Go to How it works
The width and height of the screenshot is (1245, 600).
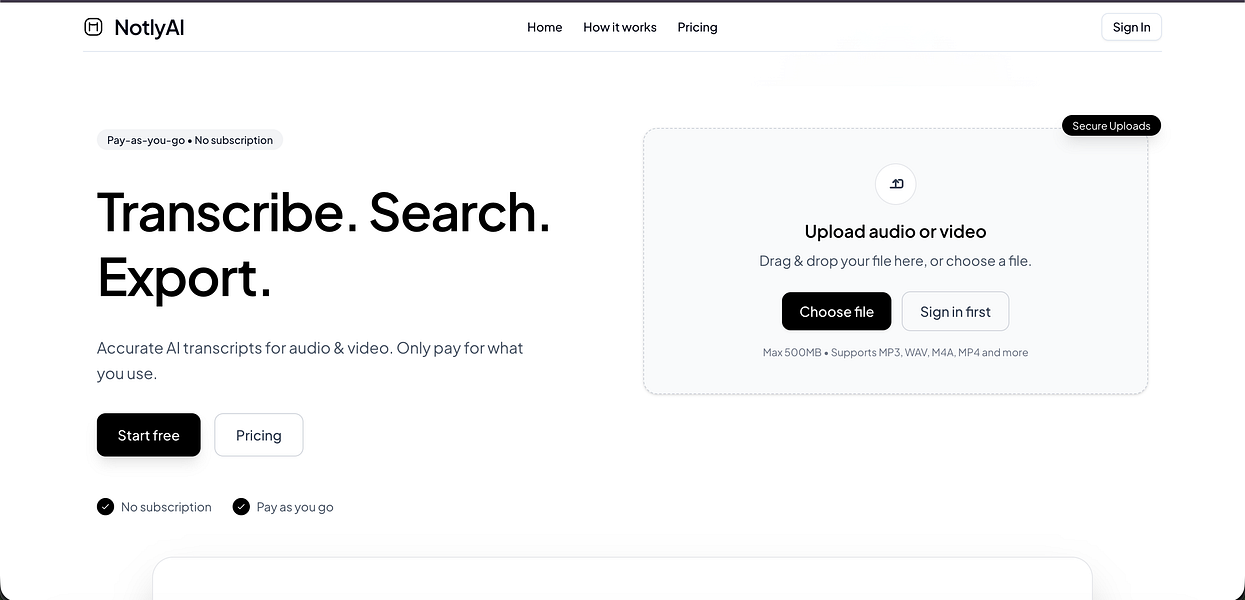[x=620, y=27]
